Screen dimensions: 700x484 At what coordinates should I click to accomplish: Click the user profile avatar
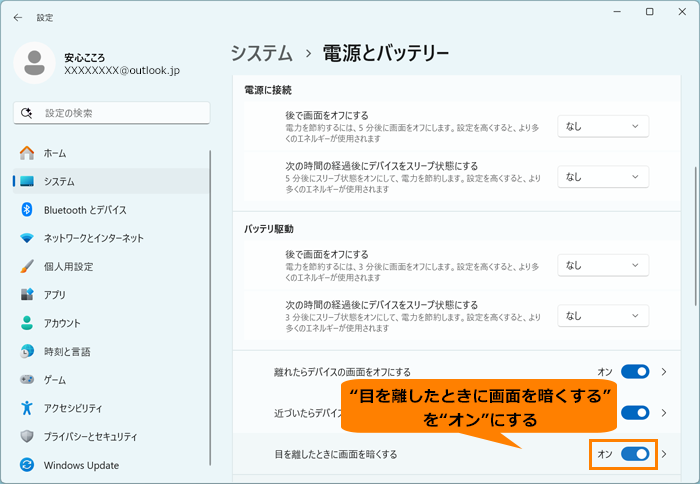click(x=34, y=63)
